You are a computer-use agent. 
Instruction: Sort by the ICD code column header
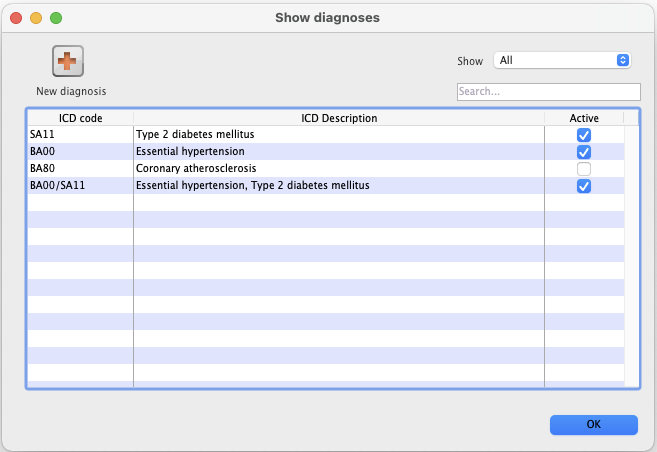(x=80, y=118)
